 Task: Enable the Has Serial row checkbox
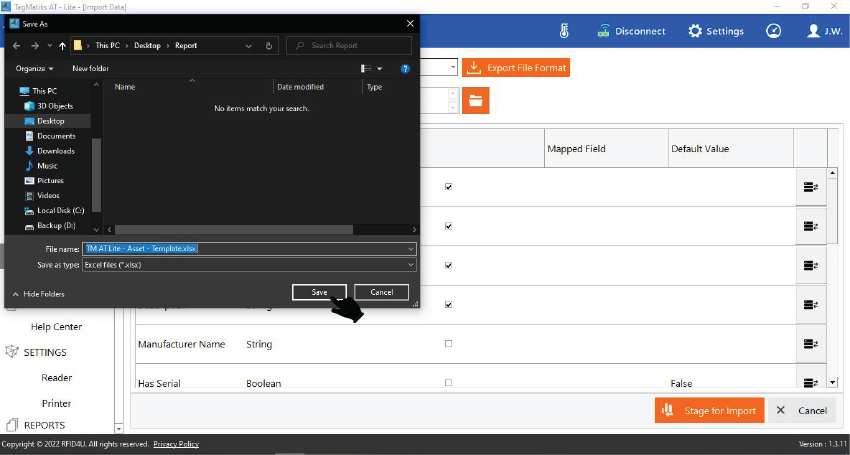tap(448, 383)
